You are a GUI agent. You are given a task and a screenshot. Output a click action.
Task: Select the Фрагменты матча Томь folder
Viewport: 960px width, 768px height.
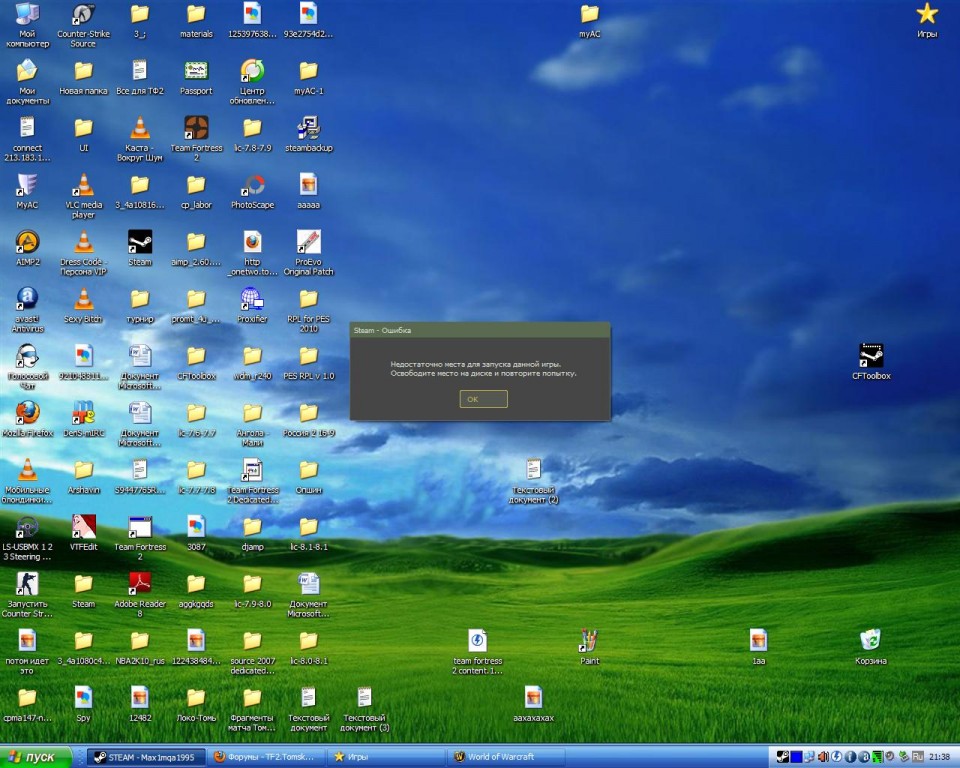(x=252, y=709)
